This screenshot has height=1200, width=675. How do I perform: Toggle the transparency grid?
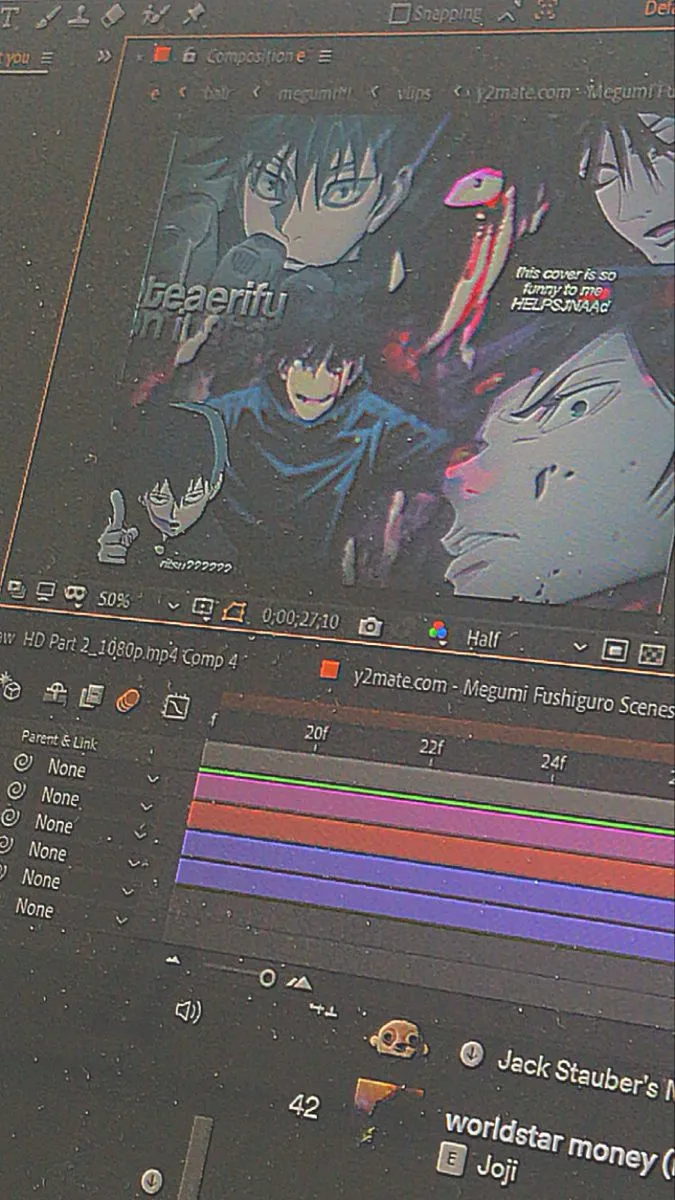pos(653,655)
